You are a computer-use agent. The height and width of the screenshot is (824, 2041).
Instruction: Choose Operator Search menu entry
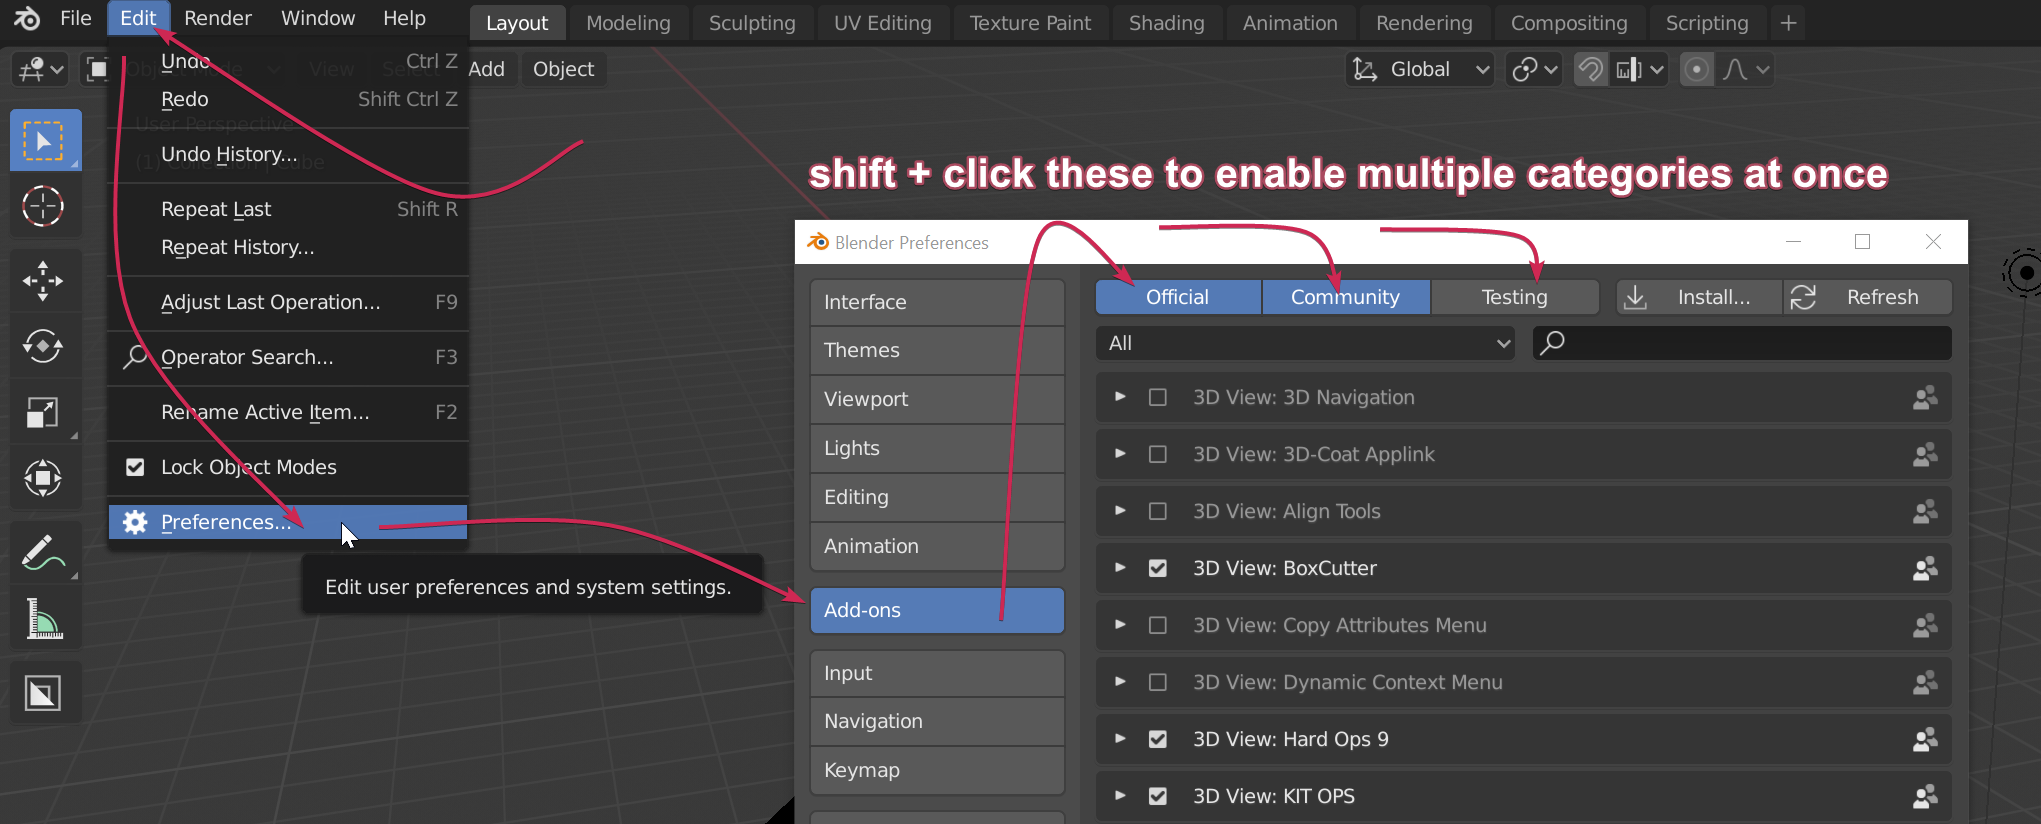(288, 357)
